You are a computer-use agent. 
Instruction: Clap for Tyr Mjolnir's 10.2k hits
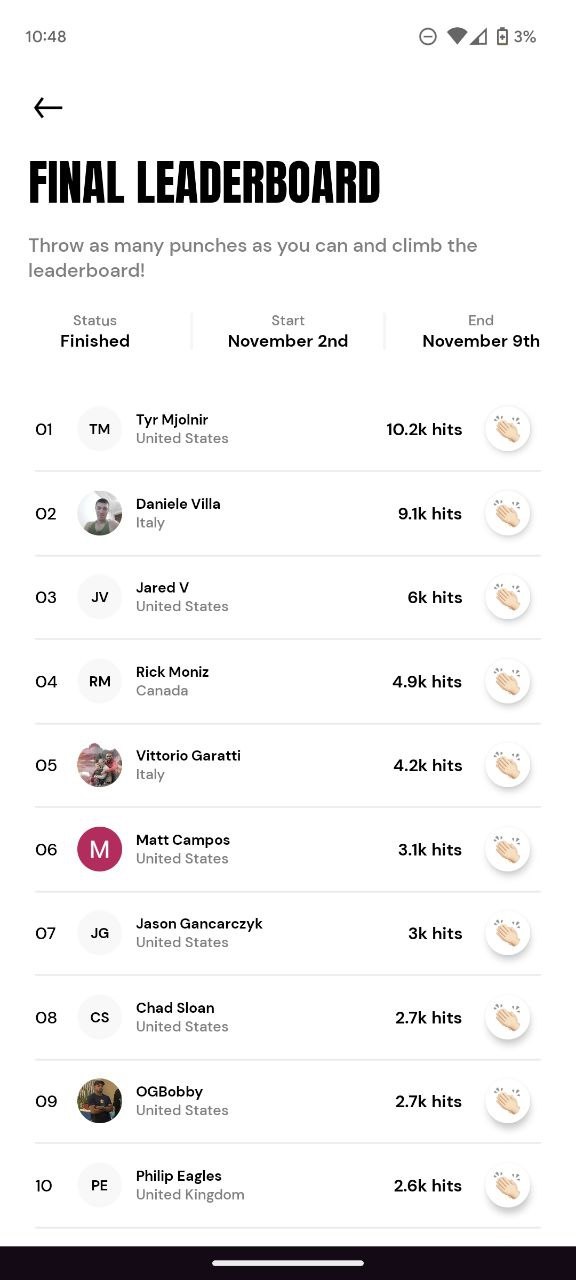click(x=507, y=429)
